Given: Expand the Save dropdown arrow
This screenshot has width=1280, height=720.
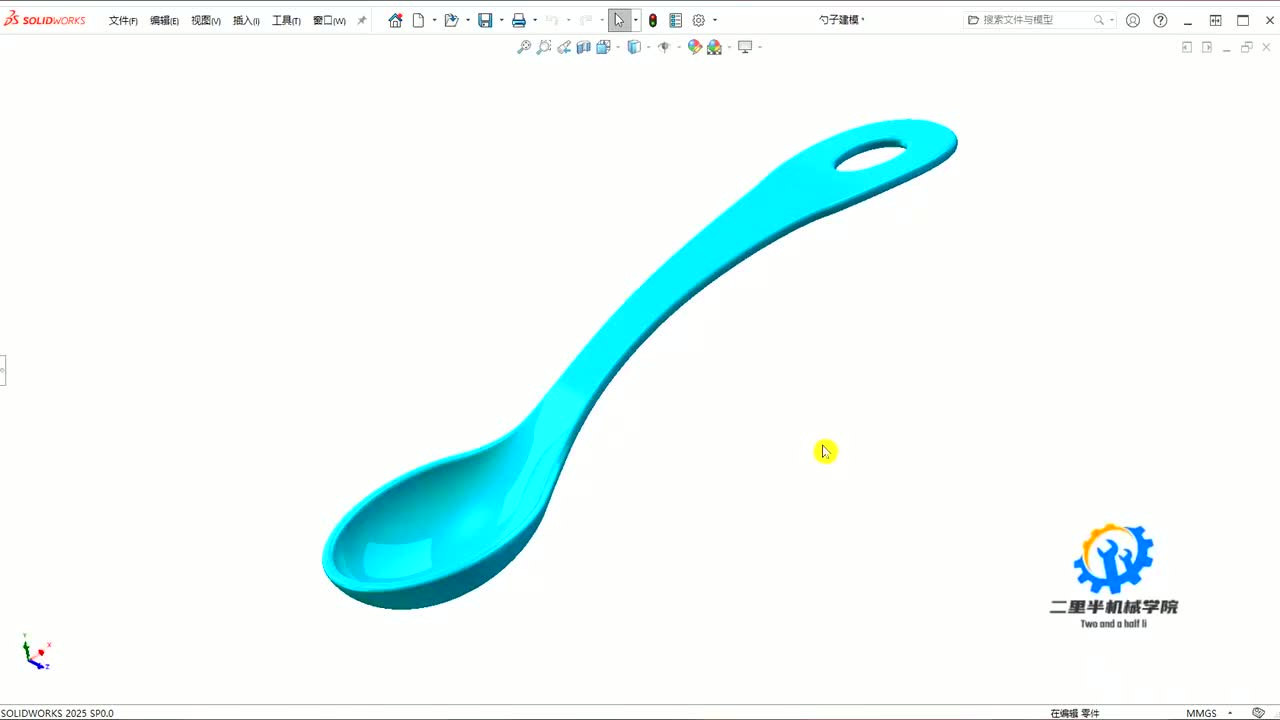Looking at the screenshot, I should pyautogui.click(x=501, y=20).
